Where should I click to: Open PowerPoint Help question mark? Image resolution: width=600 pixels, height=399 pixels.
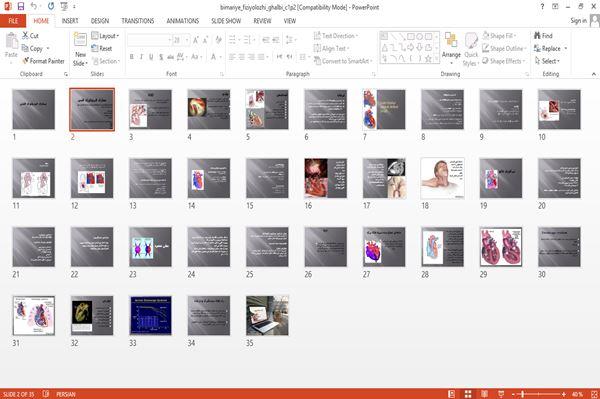542,7
